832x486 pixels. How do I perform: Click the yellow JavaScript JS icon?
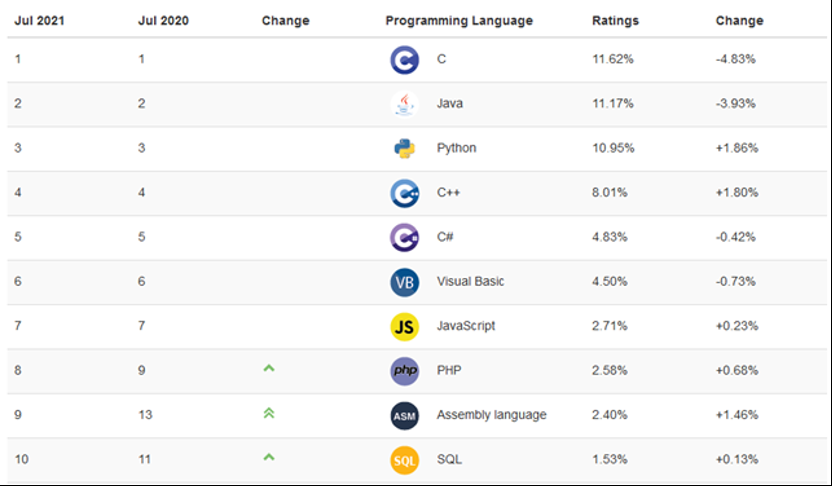coord(405,326)
